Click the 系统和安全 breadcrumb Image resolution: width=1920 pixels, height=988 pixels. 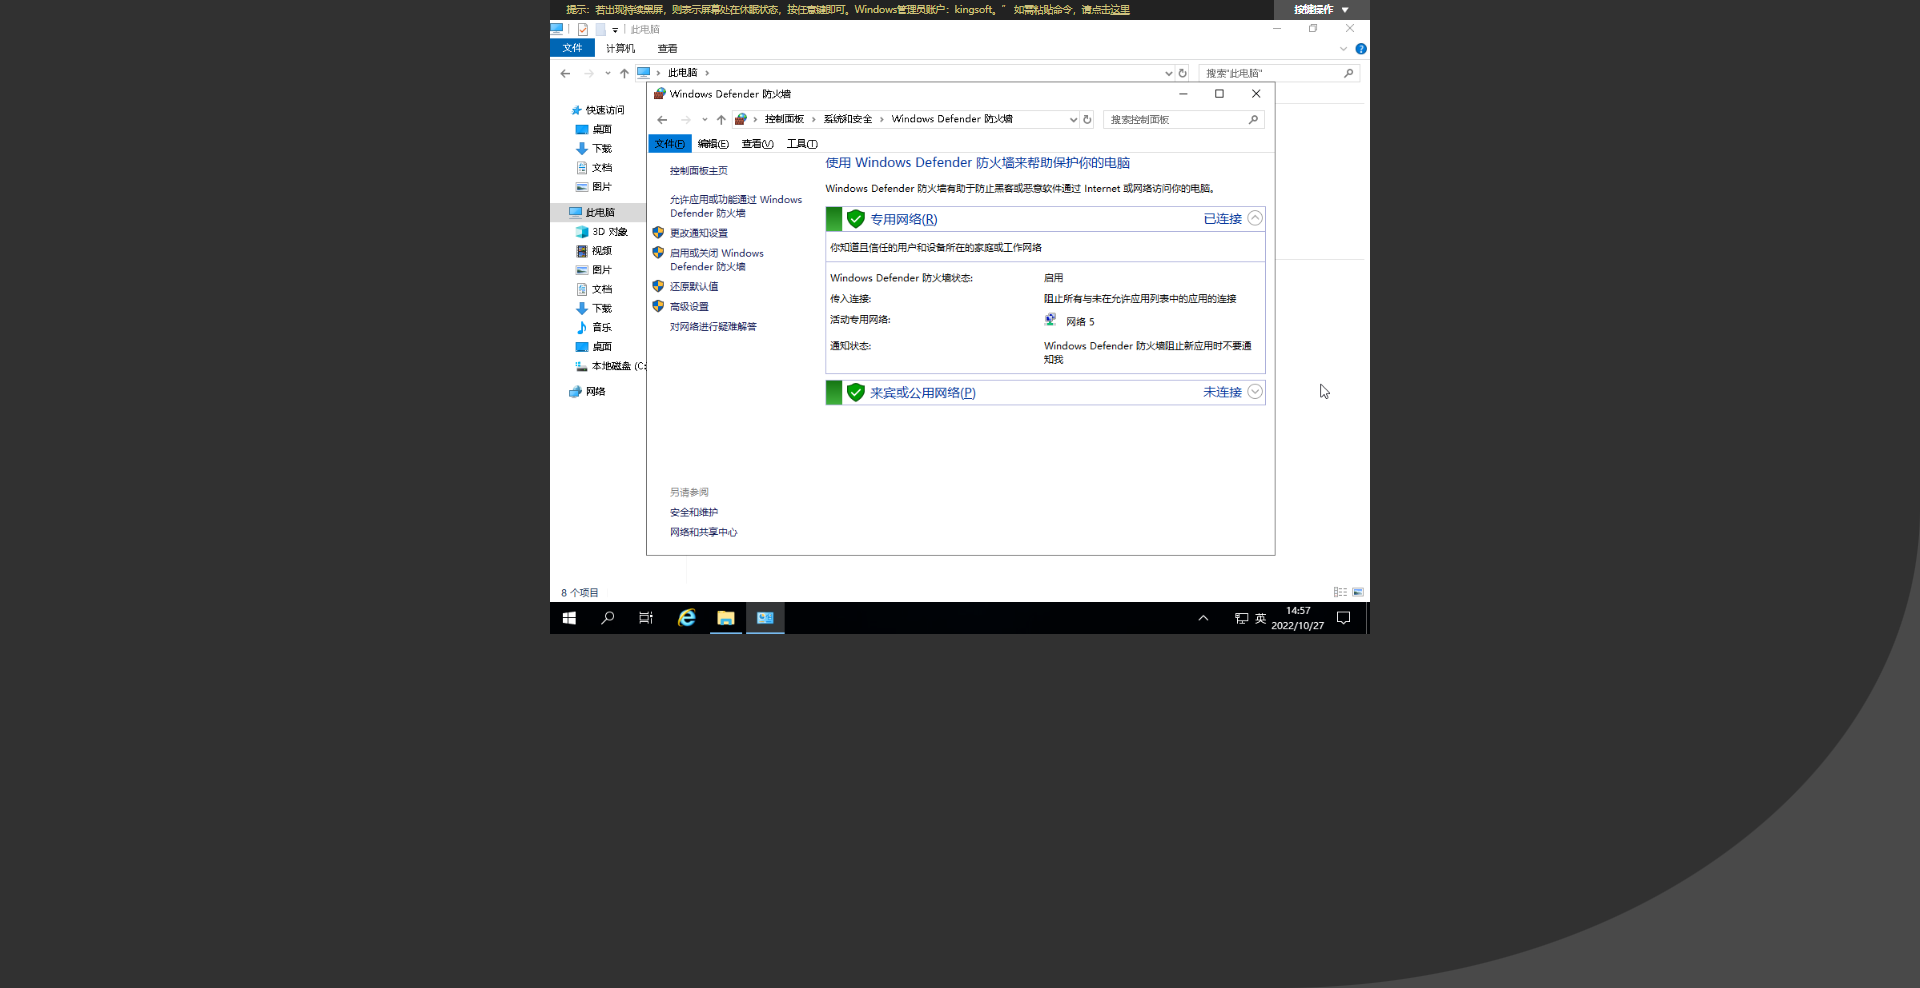(x=847, y=119)
